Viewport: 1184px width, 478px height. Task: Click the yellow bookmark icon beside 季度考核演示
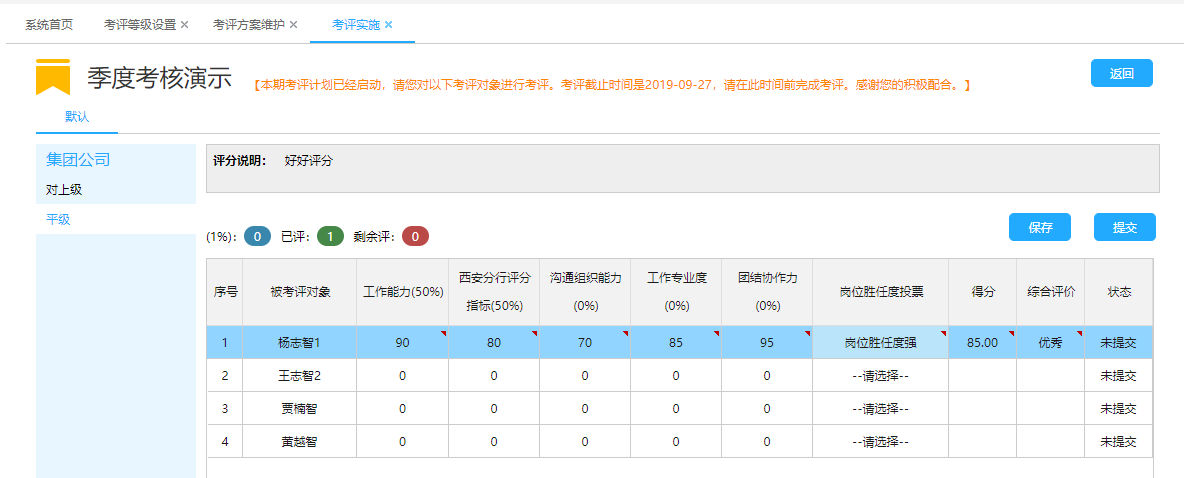(53, 77)
